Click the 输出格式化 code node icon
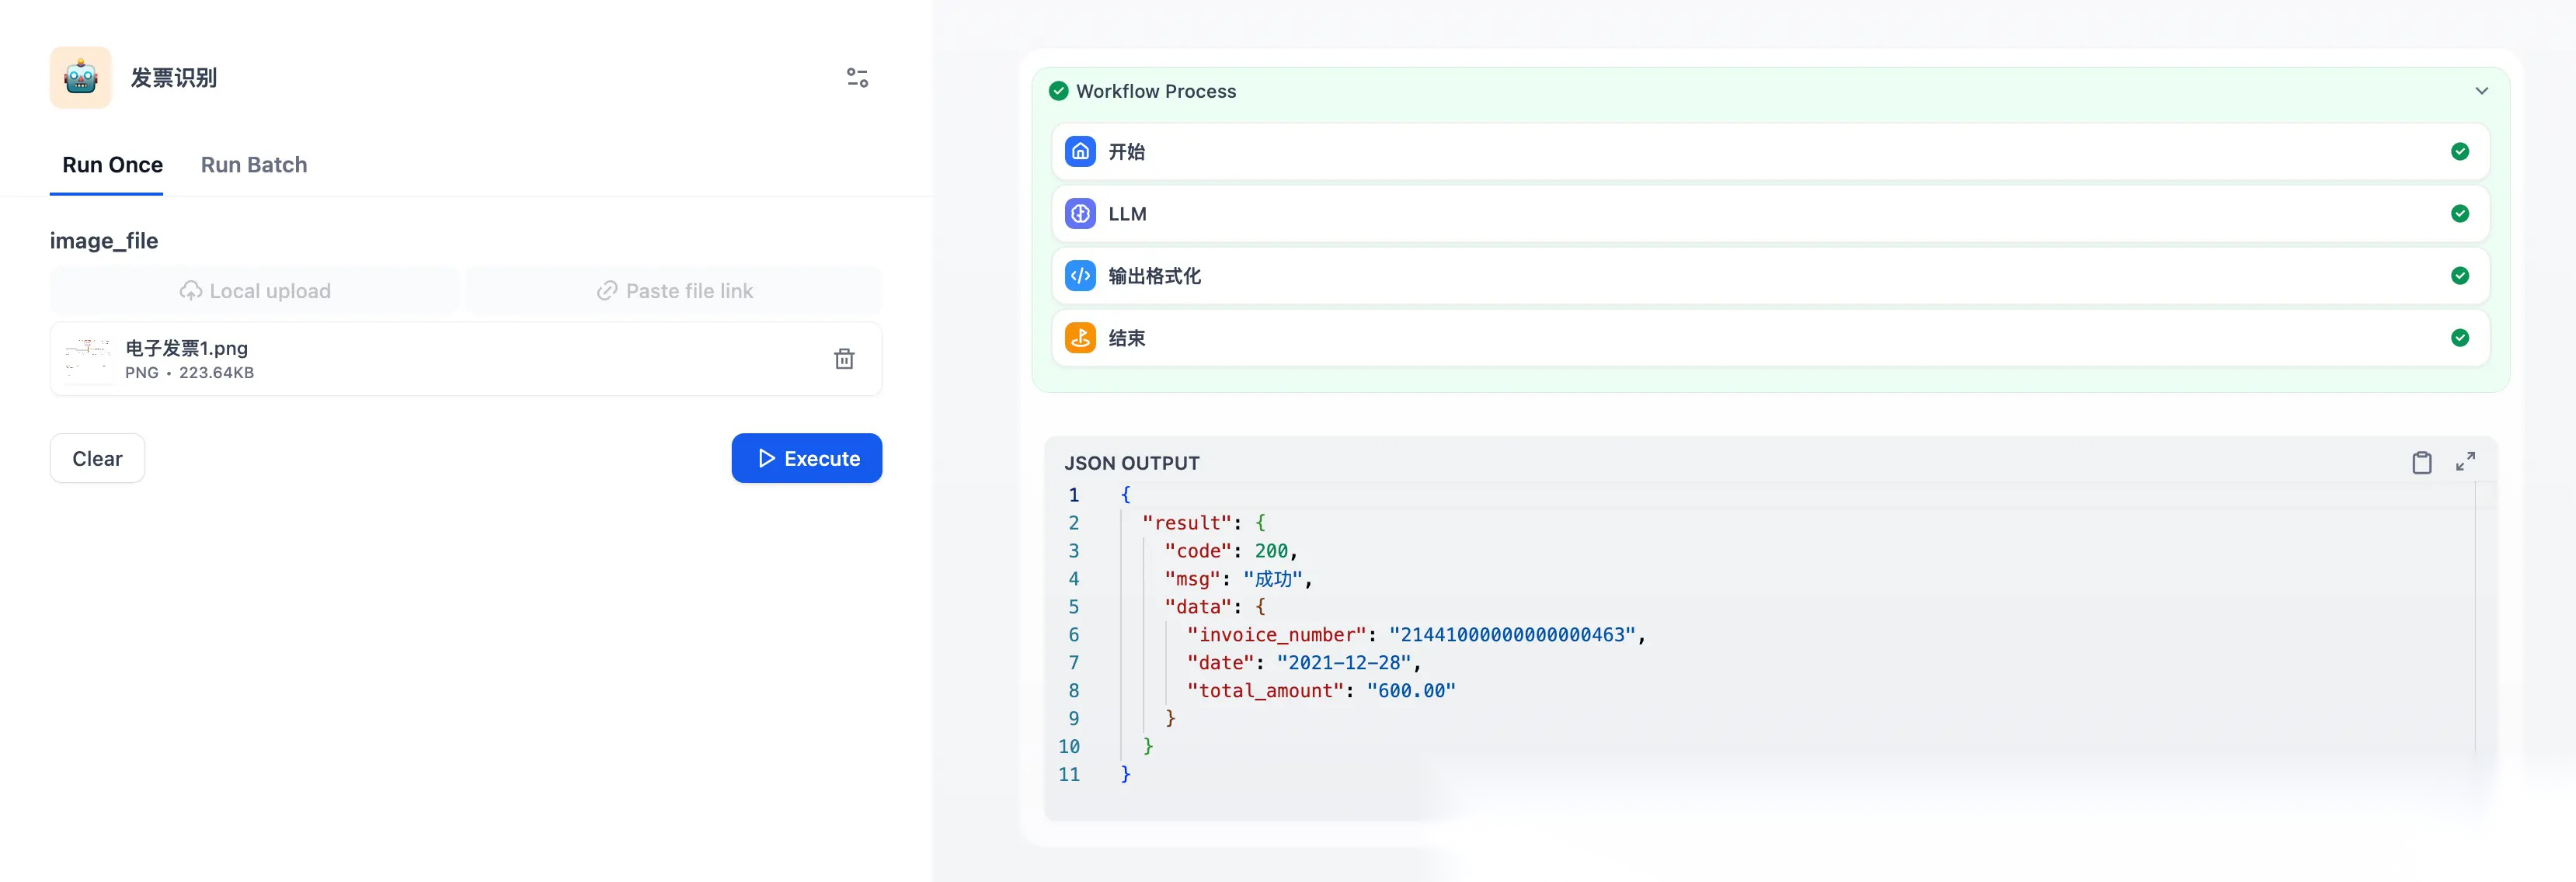The height and width of the screenshot is (882, 2576). pos(1080,275)
